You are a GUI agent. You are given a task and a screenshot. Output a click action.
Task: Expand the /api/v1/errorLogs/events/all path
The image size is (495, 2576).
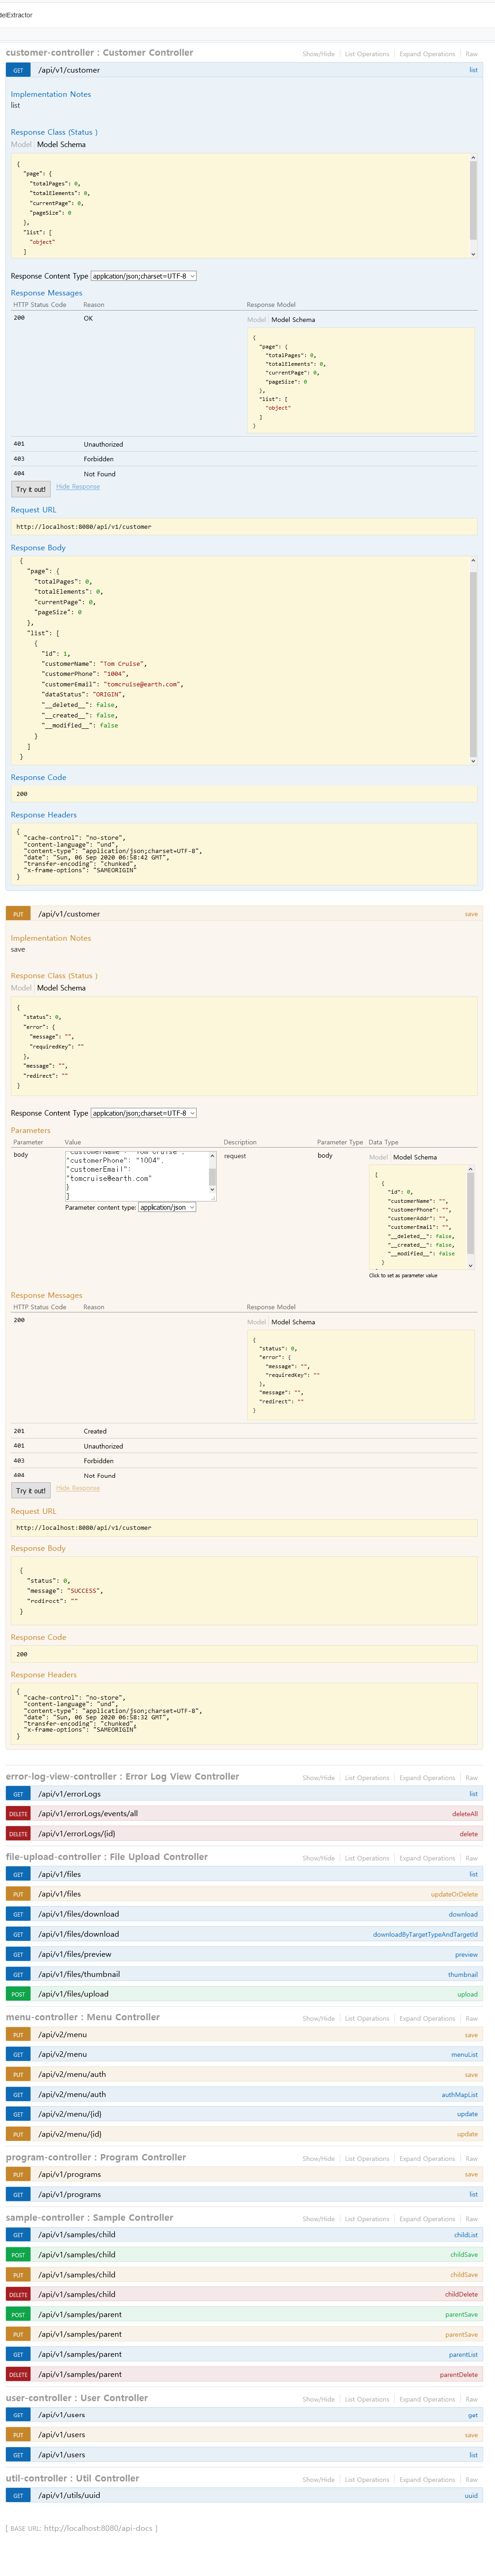point(88,1814)
